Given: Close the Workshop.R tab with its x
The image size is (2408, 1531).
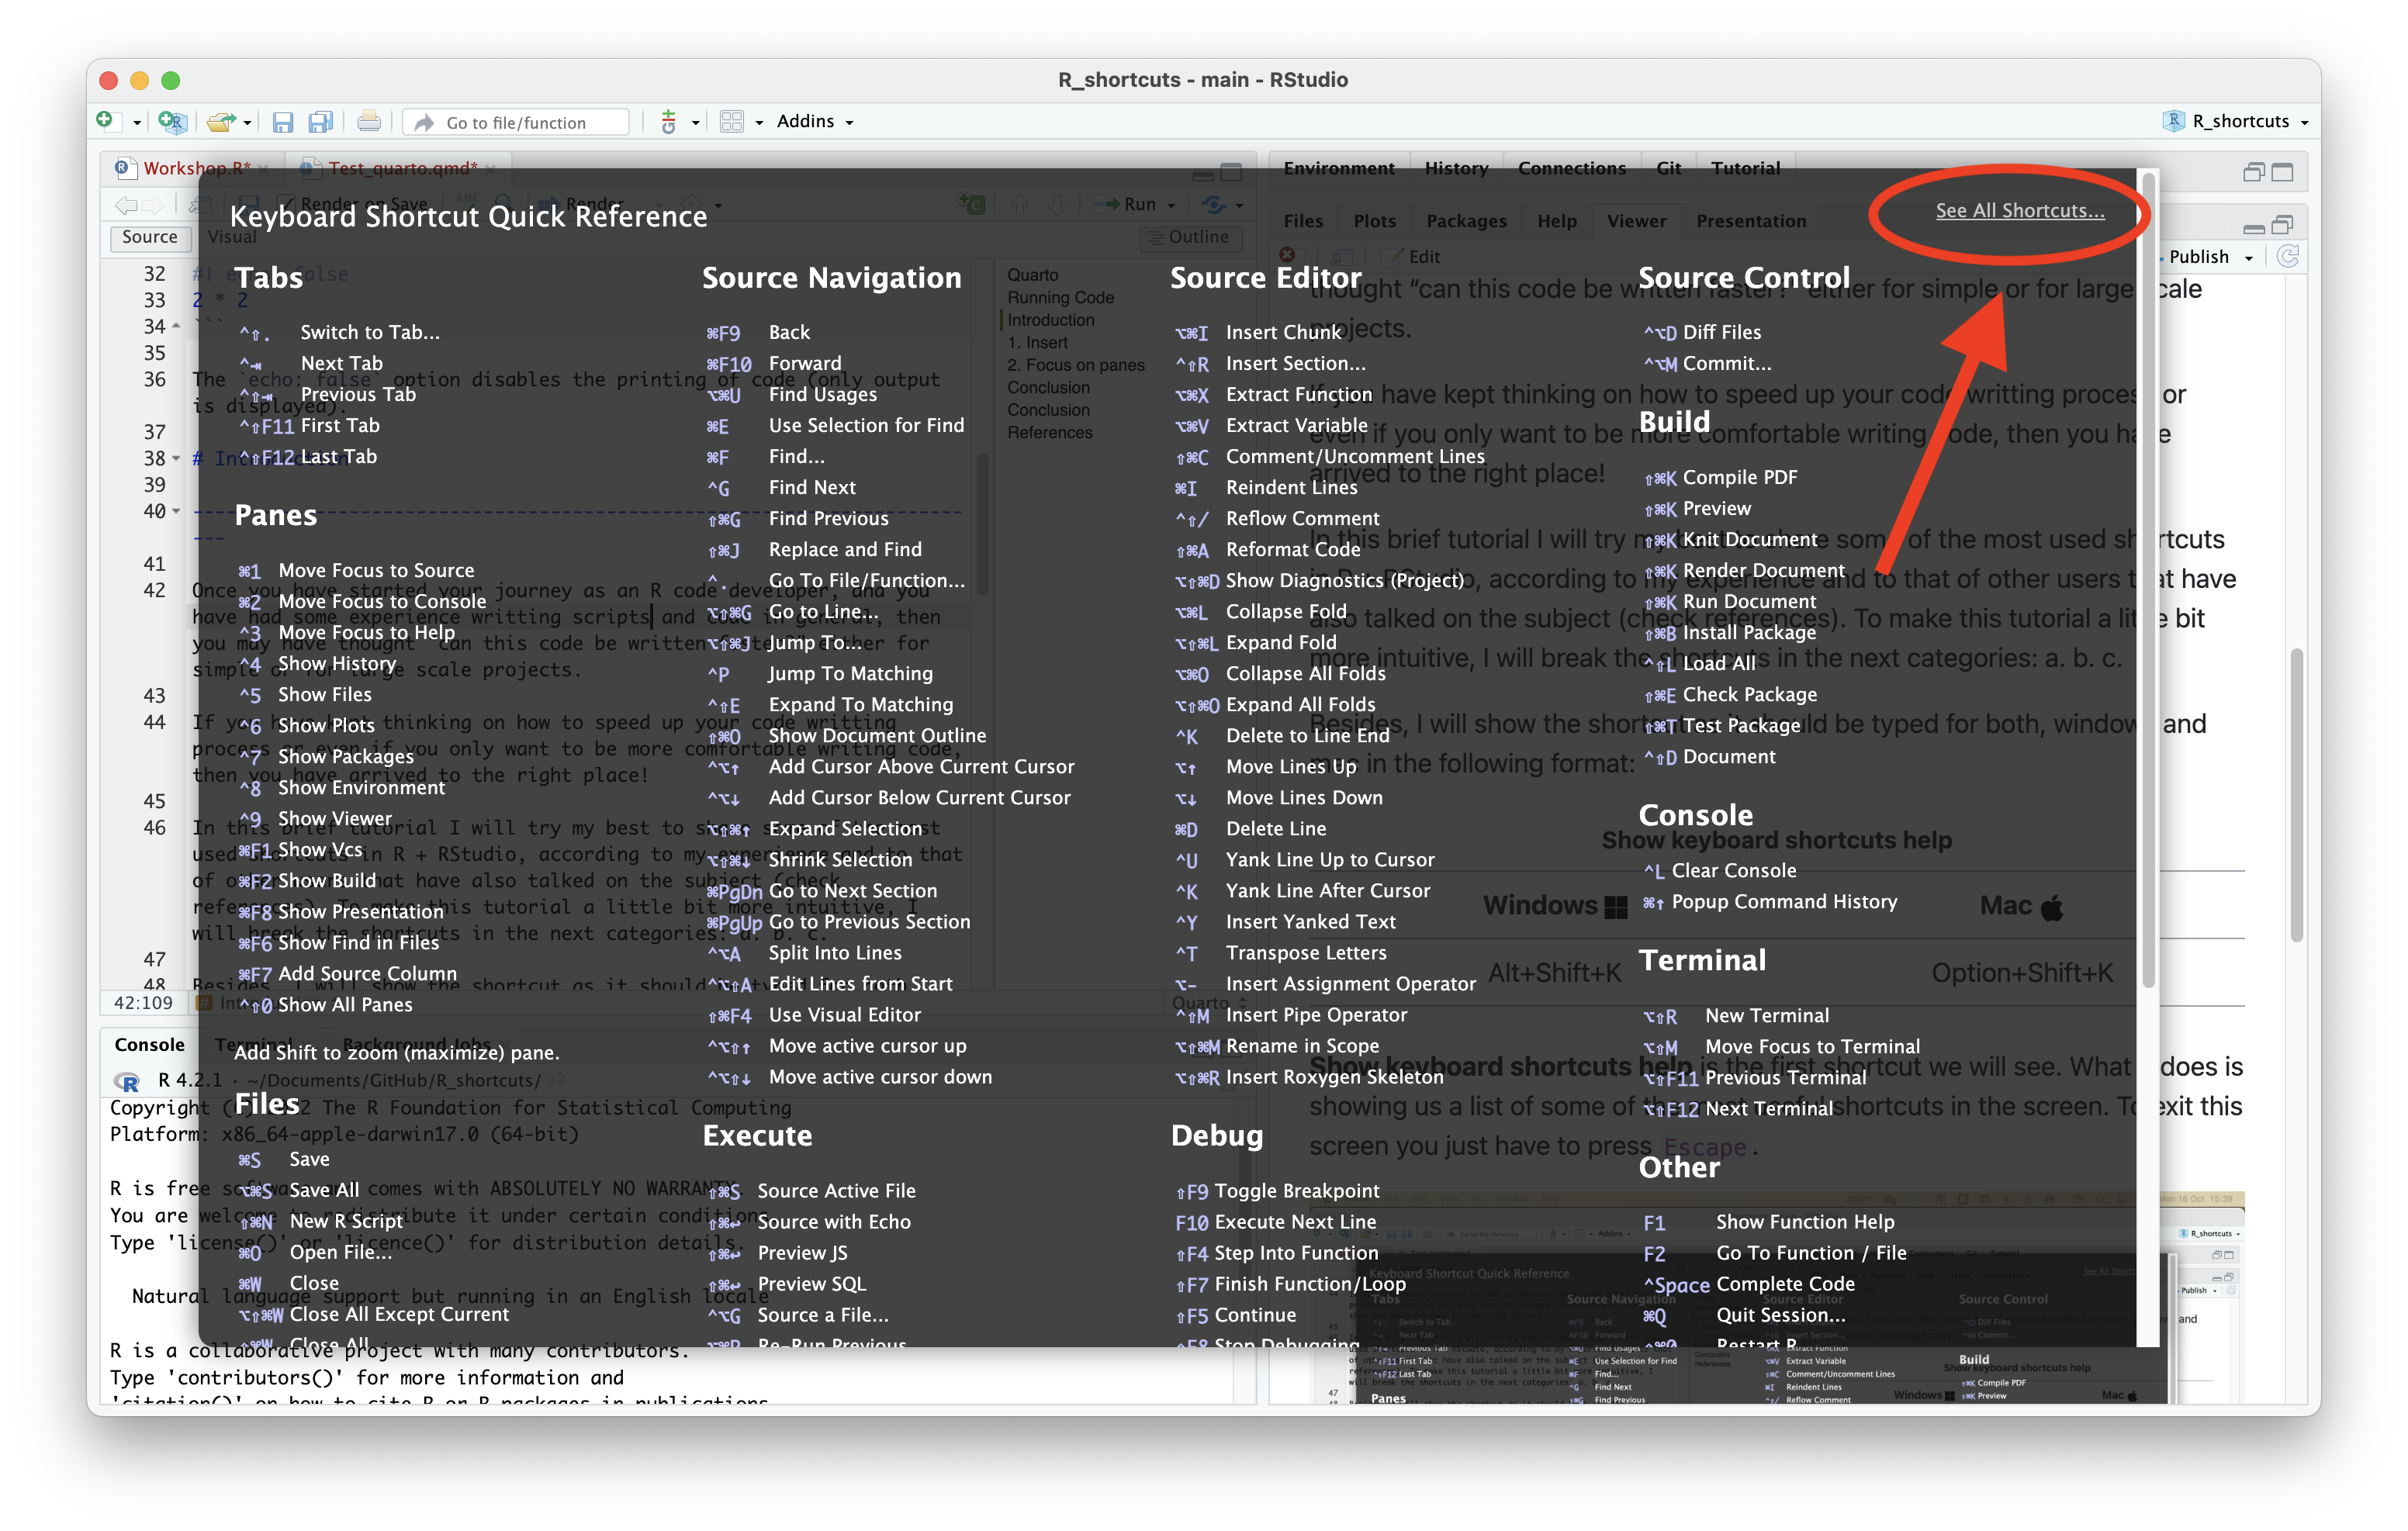Looking at the screenshot, I should [263, 169].
